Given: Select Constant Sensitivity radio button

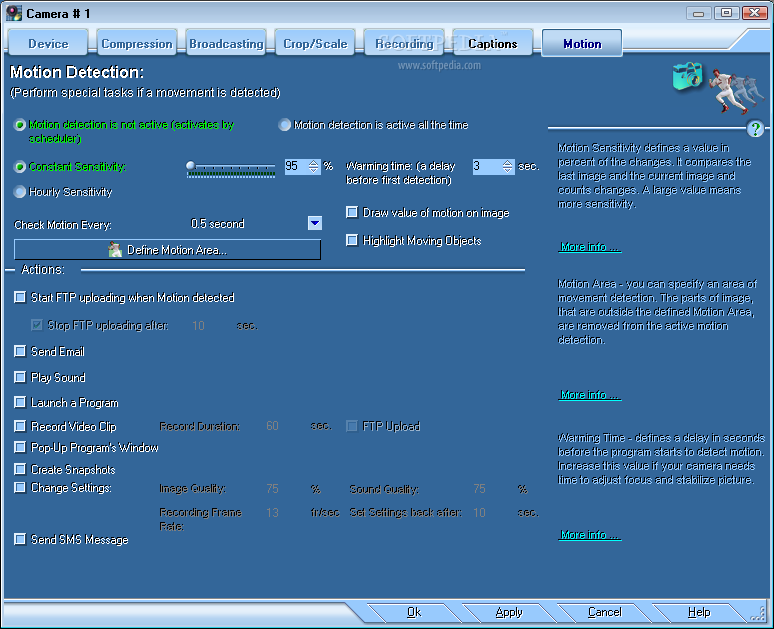Looking at the screenshot, I should tap(20, 167).
